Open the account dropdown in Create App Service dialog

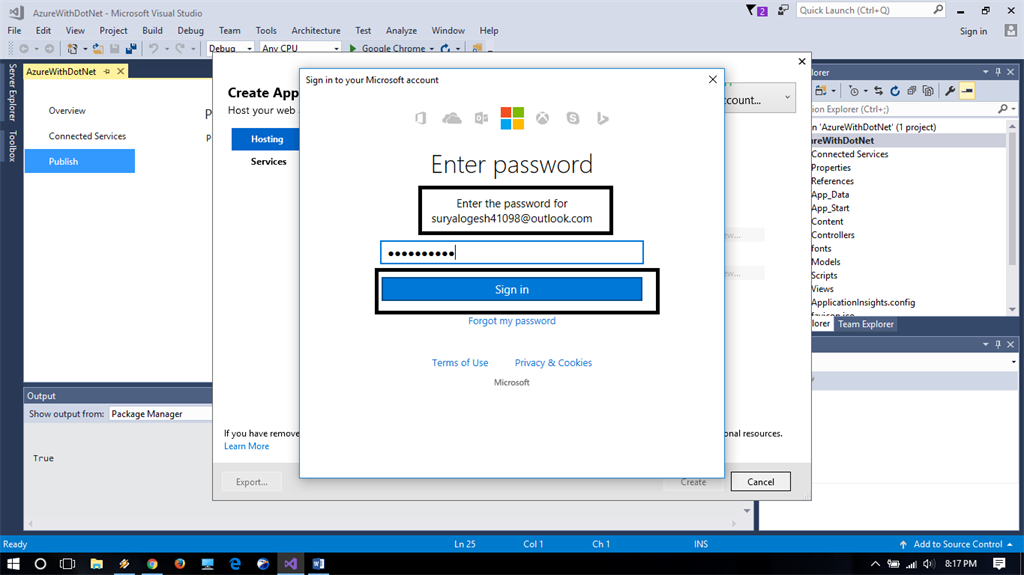(x=787, y=98)
